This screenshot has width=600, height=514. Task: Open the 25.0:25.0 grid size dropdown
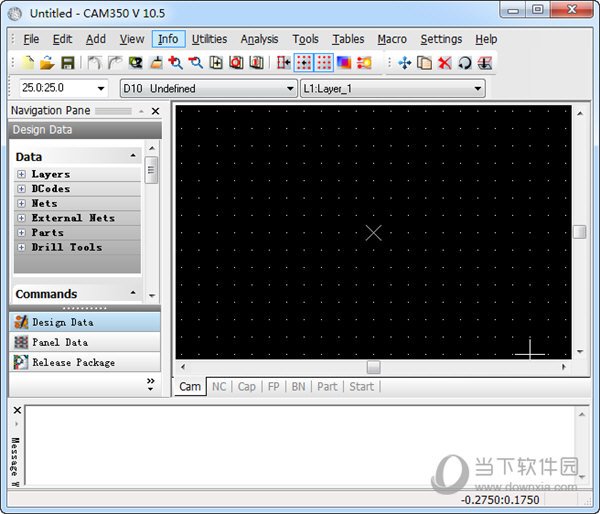101,89
